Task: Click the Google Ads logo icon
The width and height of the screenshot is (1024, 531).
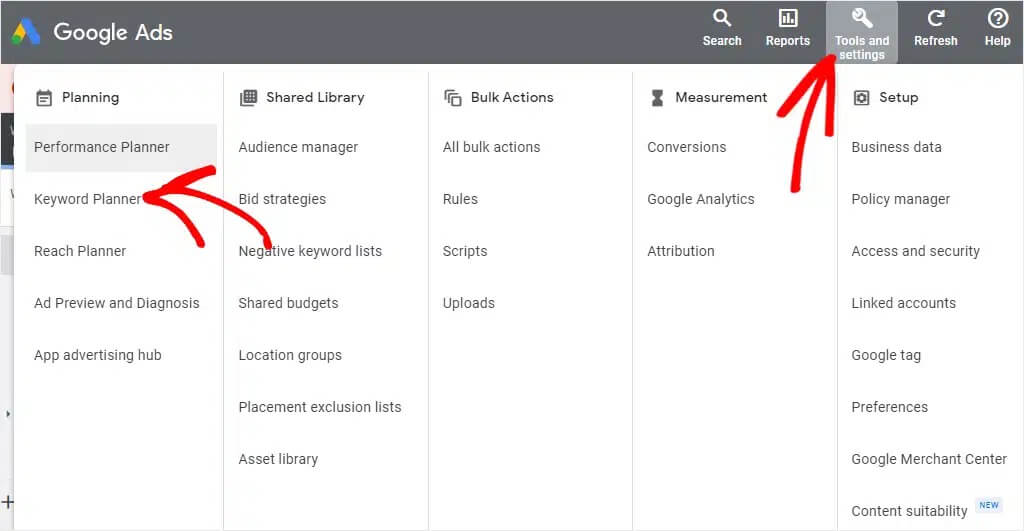Action: [26, 32]
